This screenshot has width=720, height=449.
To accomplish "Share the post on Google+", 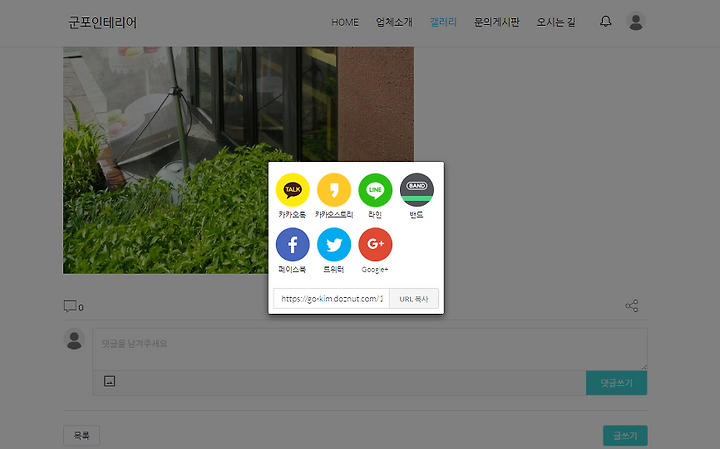I will click(375, 245).
